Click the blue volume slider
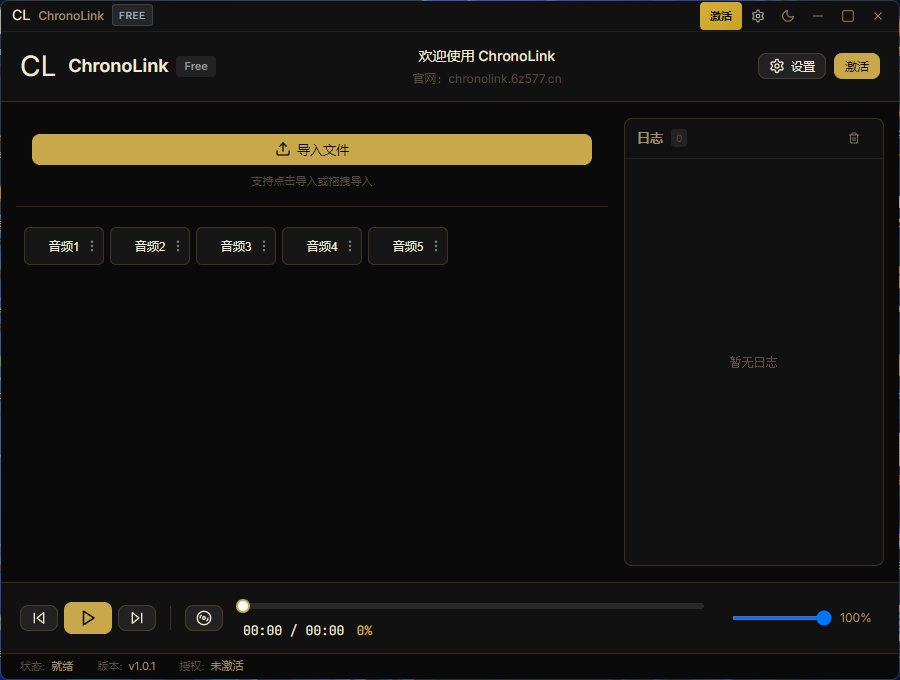 [x=782, y=618]
